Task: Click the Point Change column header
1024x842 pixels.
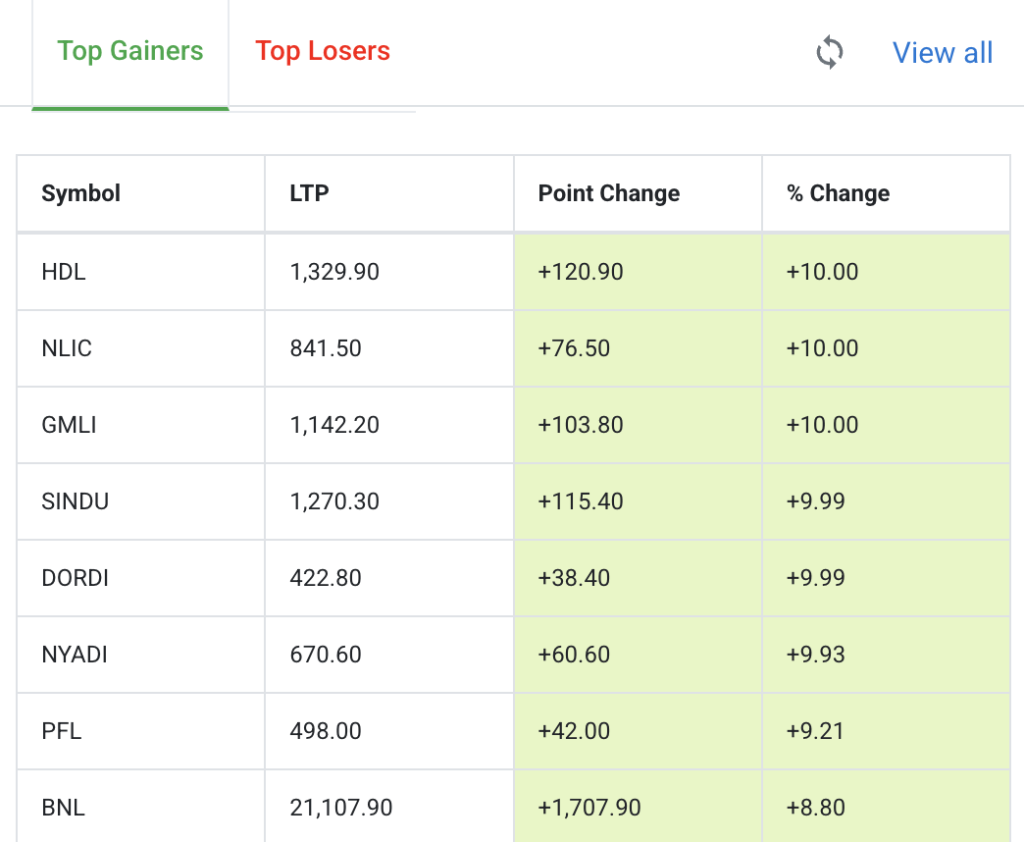Action: pos(608,193)
